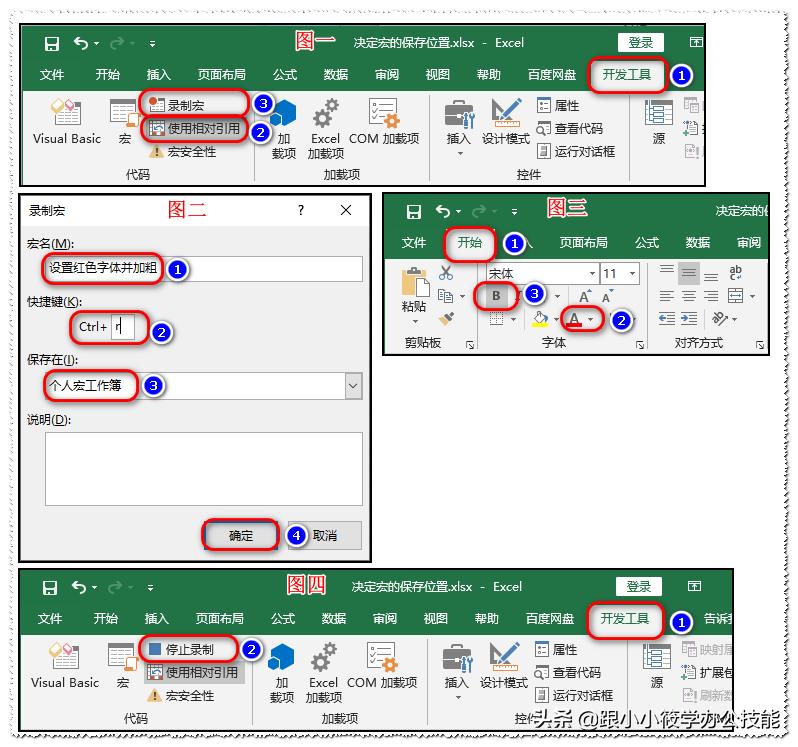Click 确定 in the 录制宏 dialog
Image resolution: width=798 pixels, height=747 pixels.
[x=241, y=536]
